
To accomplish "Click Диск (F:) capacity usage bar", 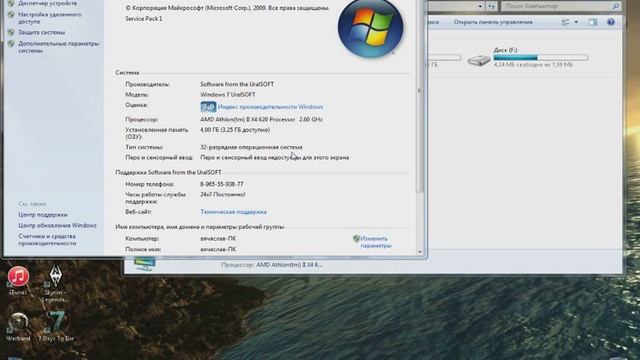I will click(541, 58).
